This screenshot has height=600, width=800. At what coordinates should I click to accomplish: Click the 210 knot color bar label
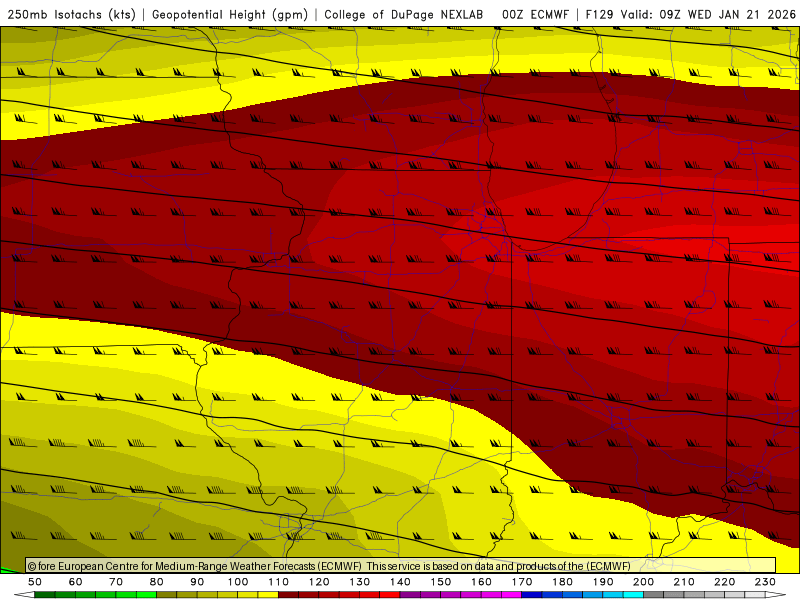(x=684, y=582)
